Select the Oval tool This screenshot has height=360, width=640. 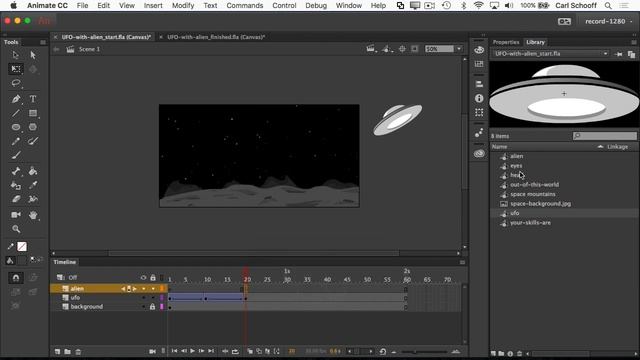pos(16,127)
